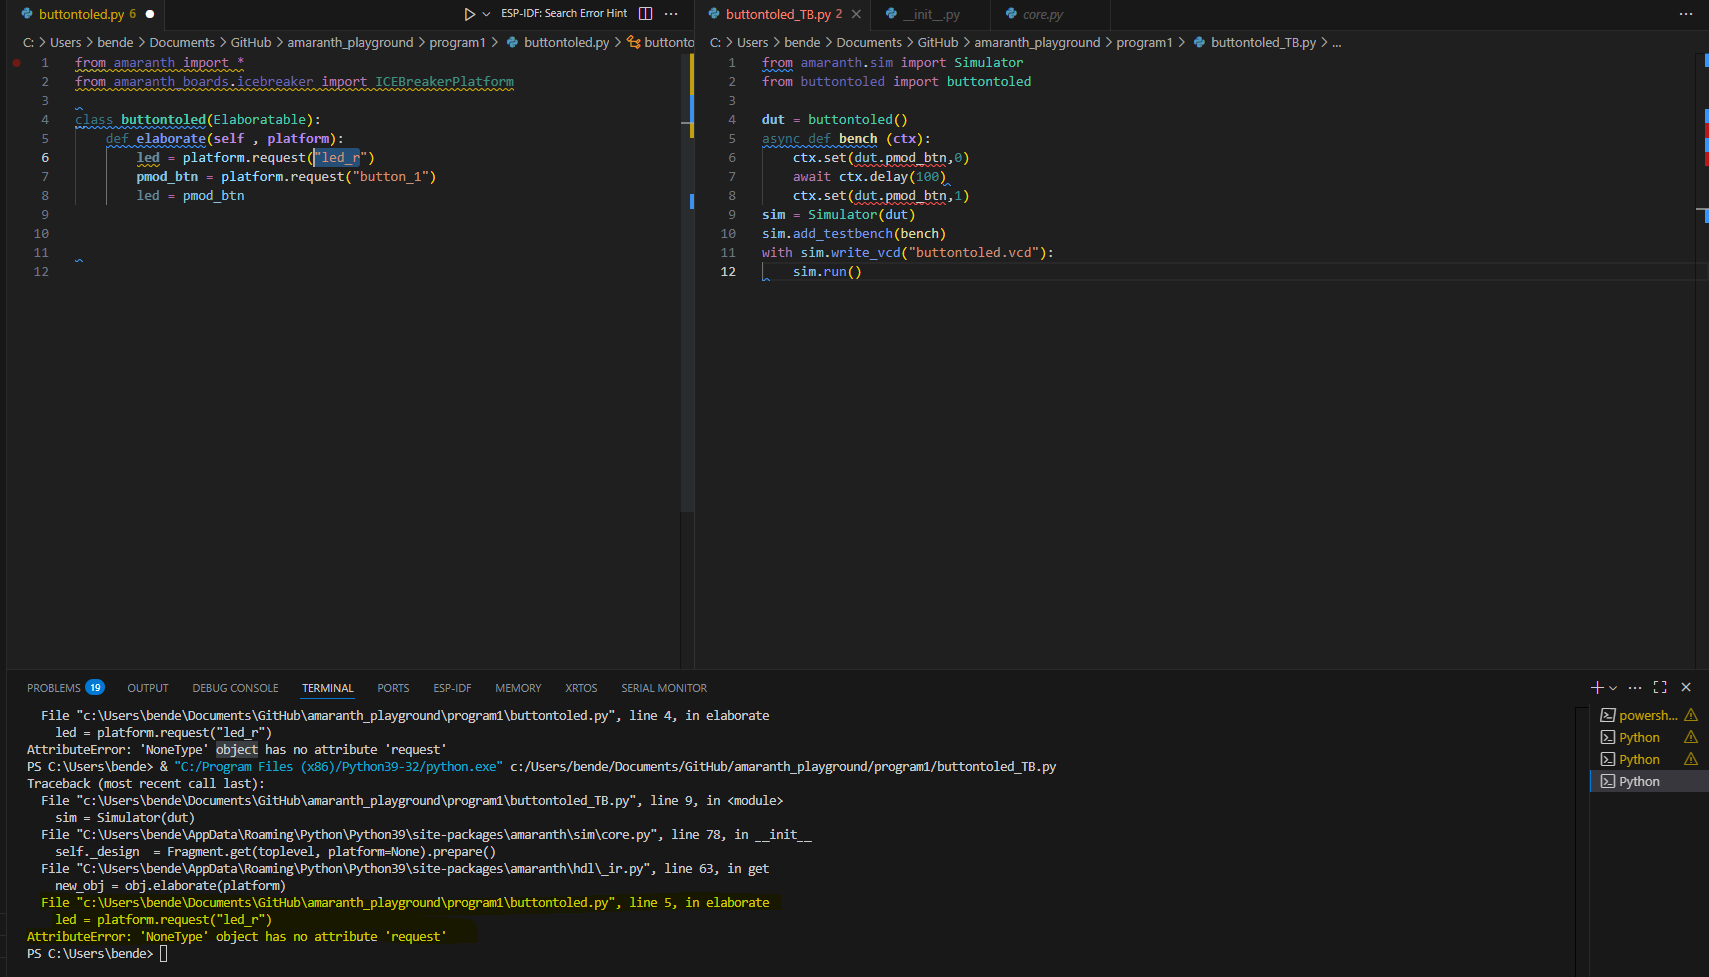The height and width of the screenshot is (977, 1709).
Task: Expand program1 breadcrumb in right editor
Action: point(1144,42)
